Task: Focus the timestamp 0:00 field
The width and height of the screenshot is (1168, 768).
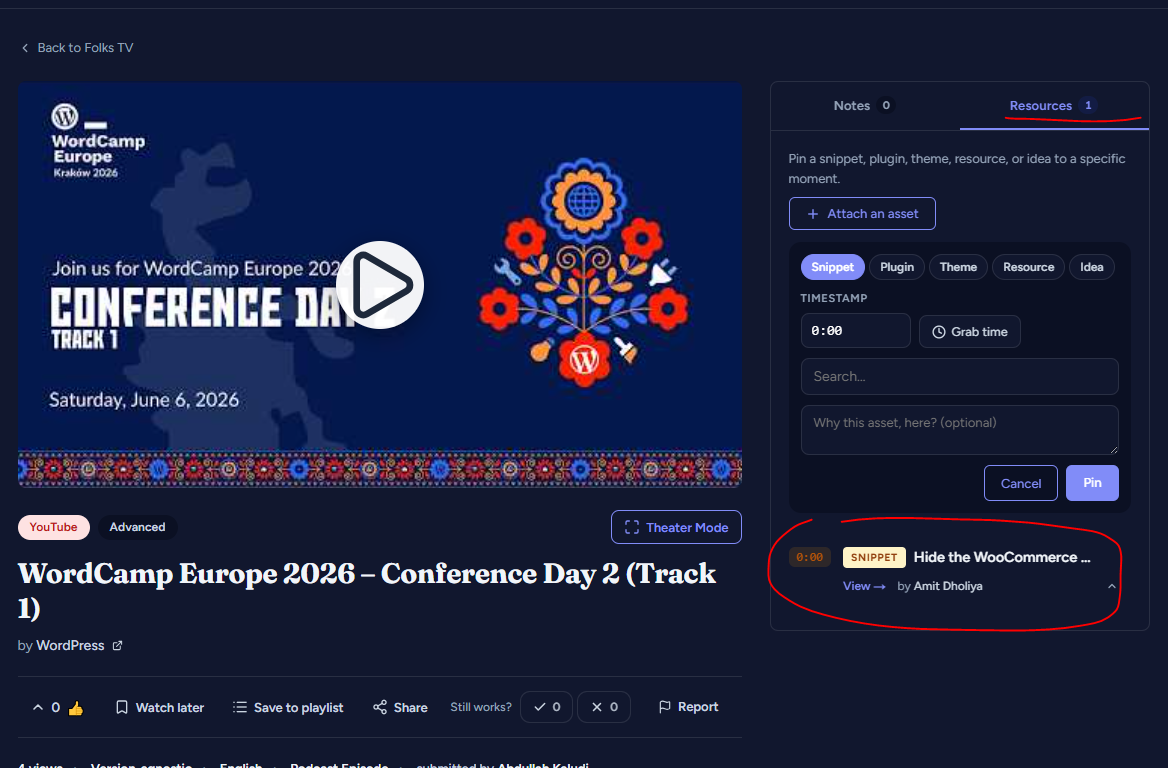Action: (855, 331)
